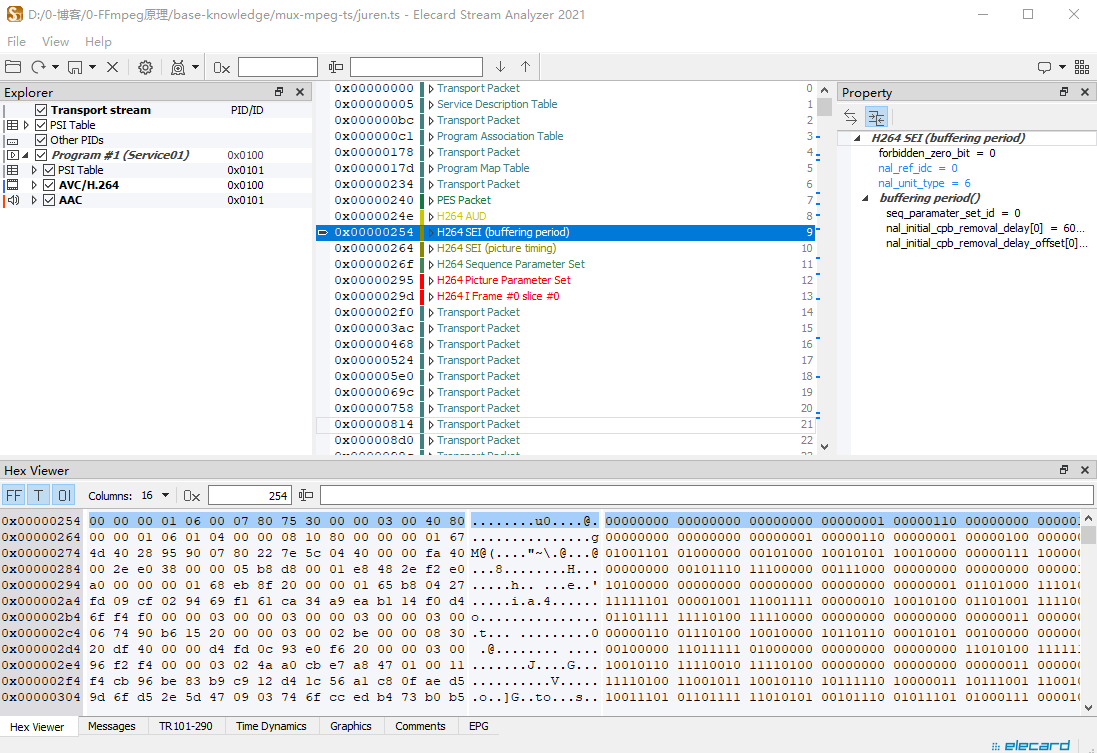Open the View menu
This screenshot has height=753, width=1097.
click(x=55, y=41)
